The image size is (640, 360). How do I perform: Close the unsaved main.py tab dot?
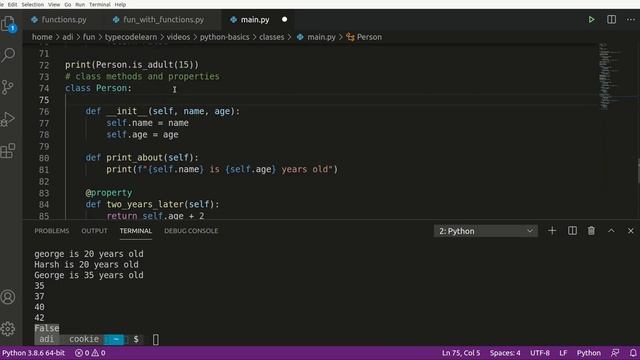coord(284,20)
